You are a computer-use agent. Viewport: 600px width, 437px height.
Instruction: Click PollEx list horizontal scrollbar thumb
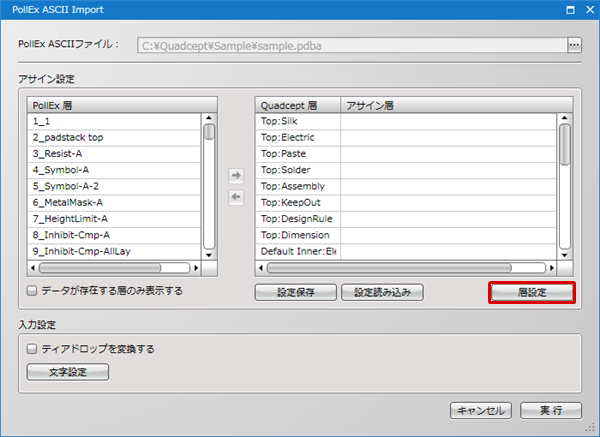100,268
